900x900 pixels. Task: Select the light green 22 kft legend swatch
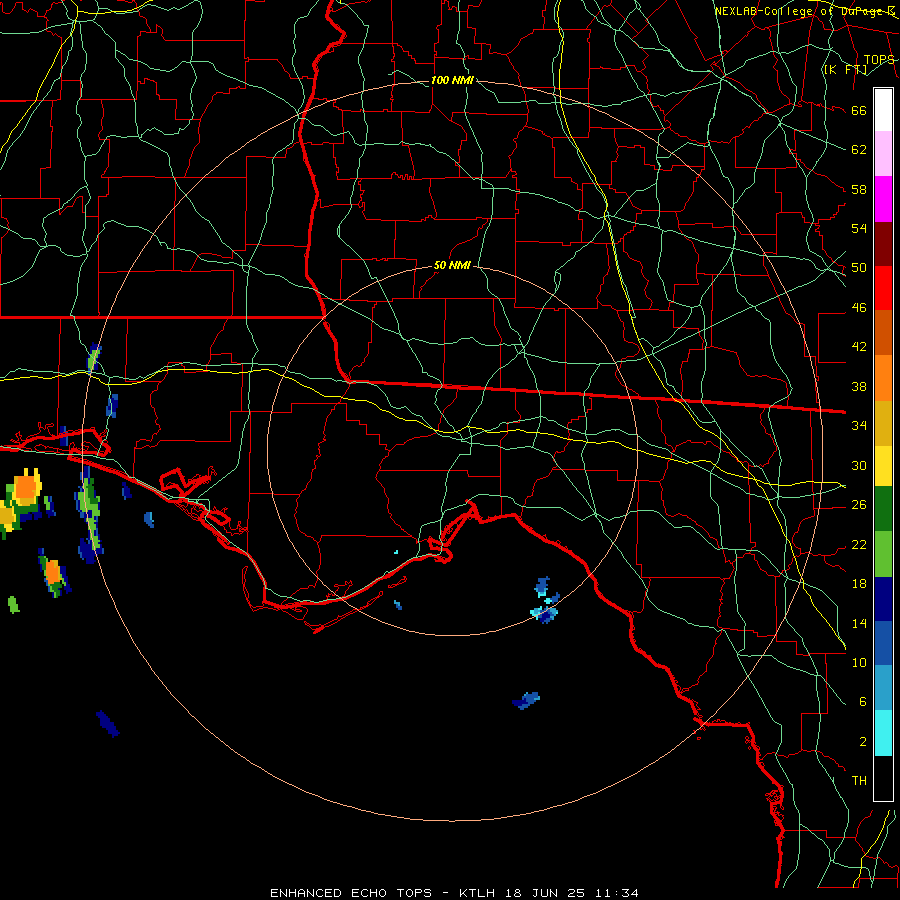coord(883,554)
